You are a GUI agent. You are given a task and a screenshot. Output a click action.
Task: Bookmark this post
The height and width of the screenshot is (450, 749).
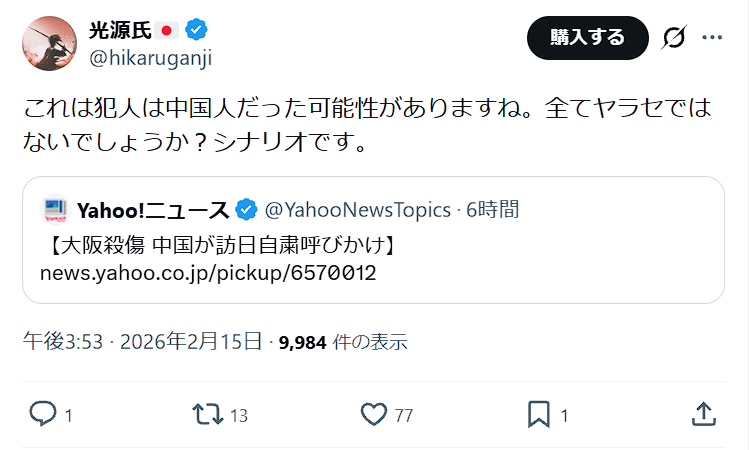[539, 414]
